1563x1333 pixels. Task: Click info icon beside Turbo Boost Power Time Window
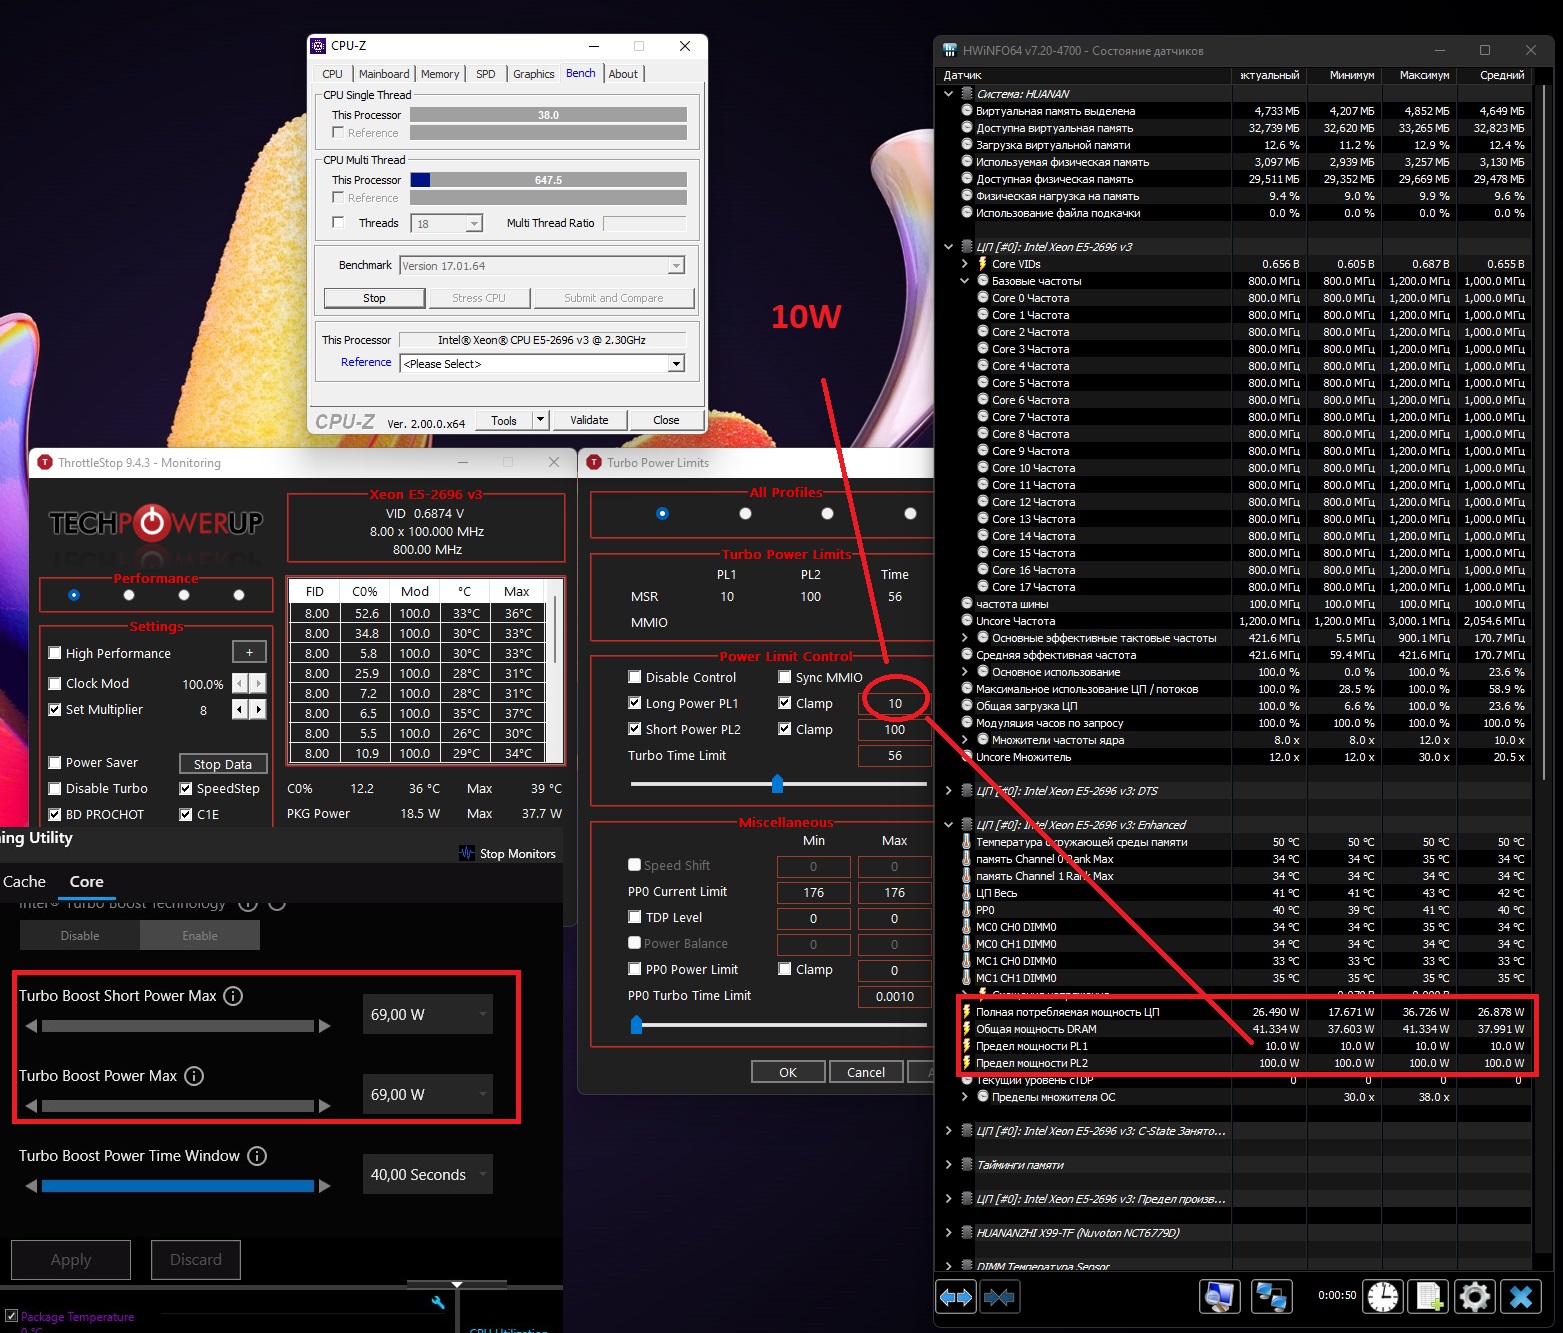click(257, 1156)
